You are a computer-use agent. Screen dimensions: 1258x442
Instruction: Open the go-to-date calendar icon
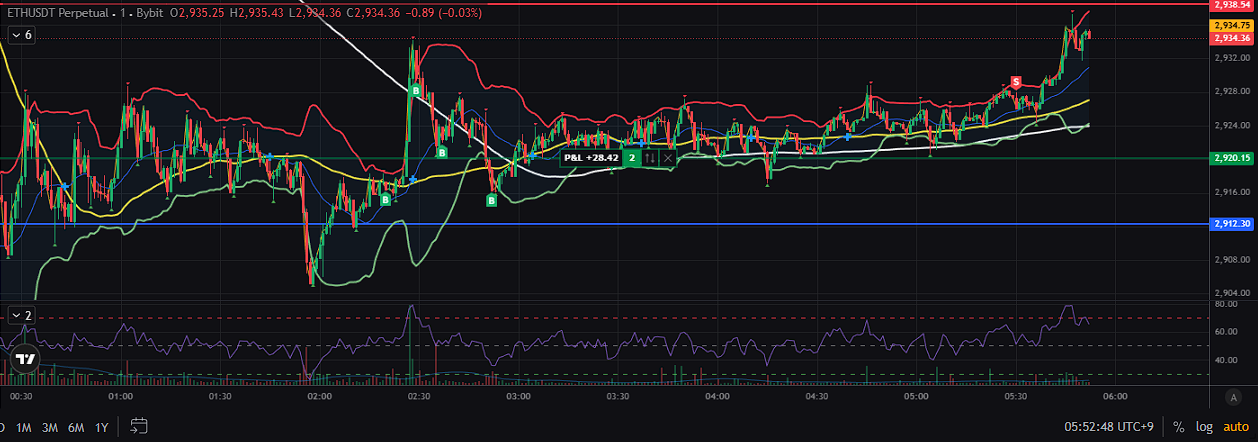click(x=138, y=427)
